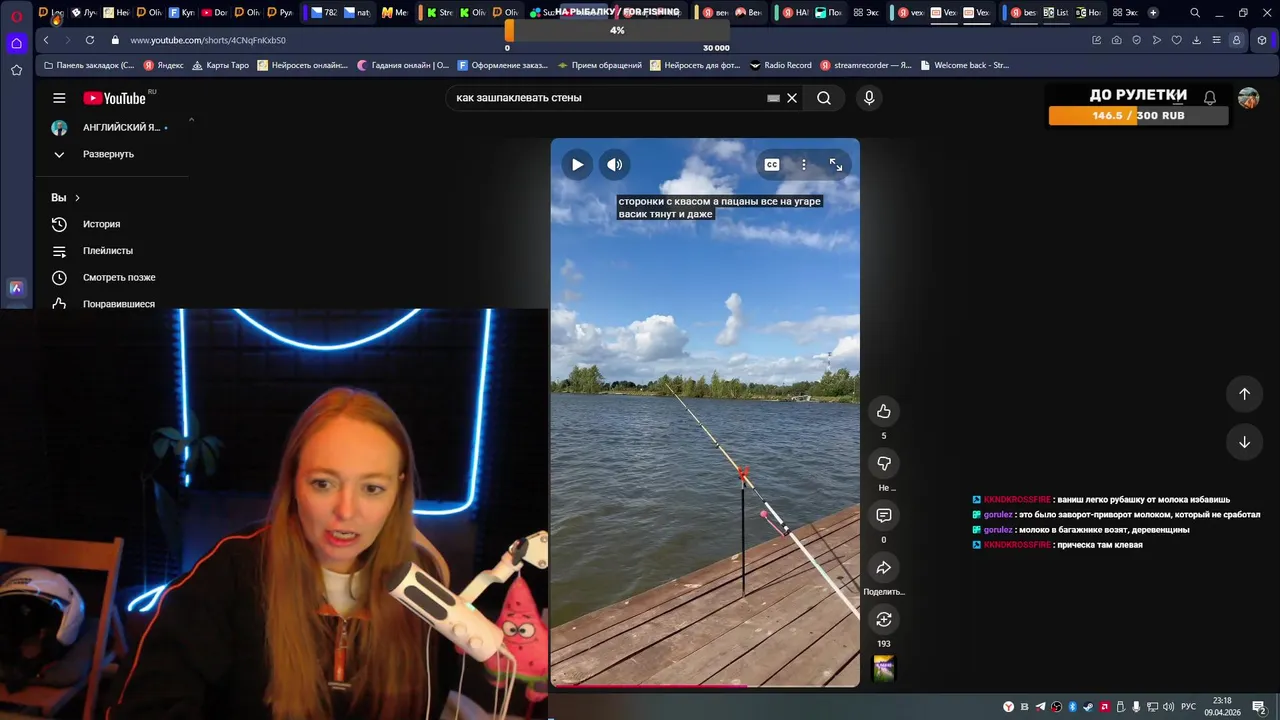Viewport: 1280px width, 720px height.
Task: Enter fullscreen on the Shorts player
Action: point(836,165)
